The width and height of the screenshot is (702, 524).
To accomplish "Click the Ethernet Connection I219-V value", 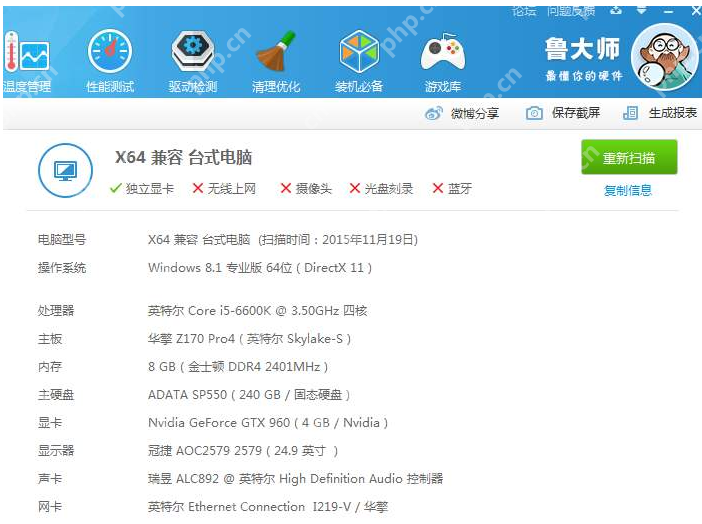I will 268,507.
